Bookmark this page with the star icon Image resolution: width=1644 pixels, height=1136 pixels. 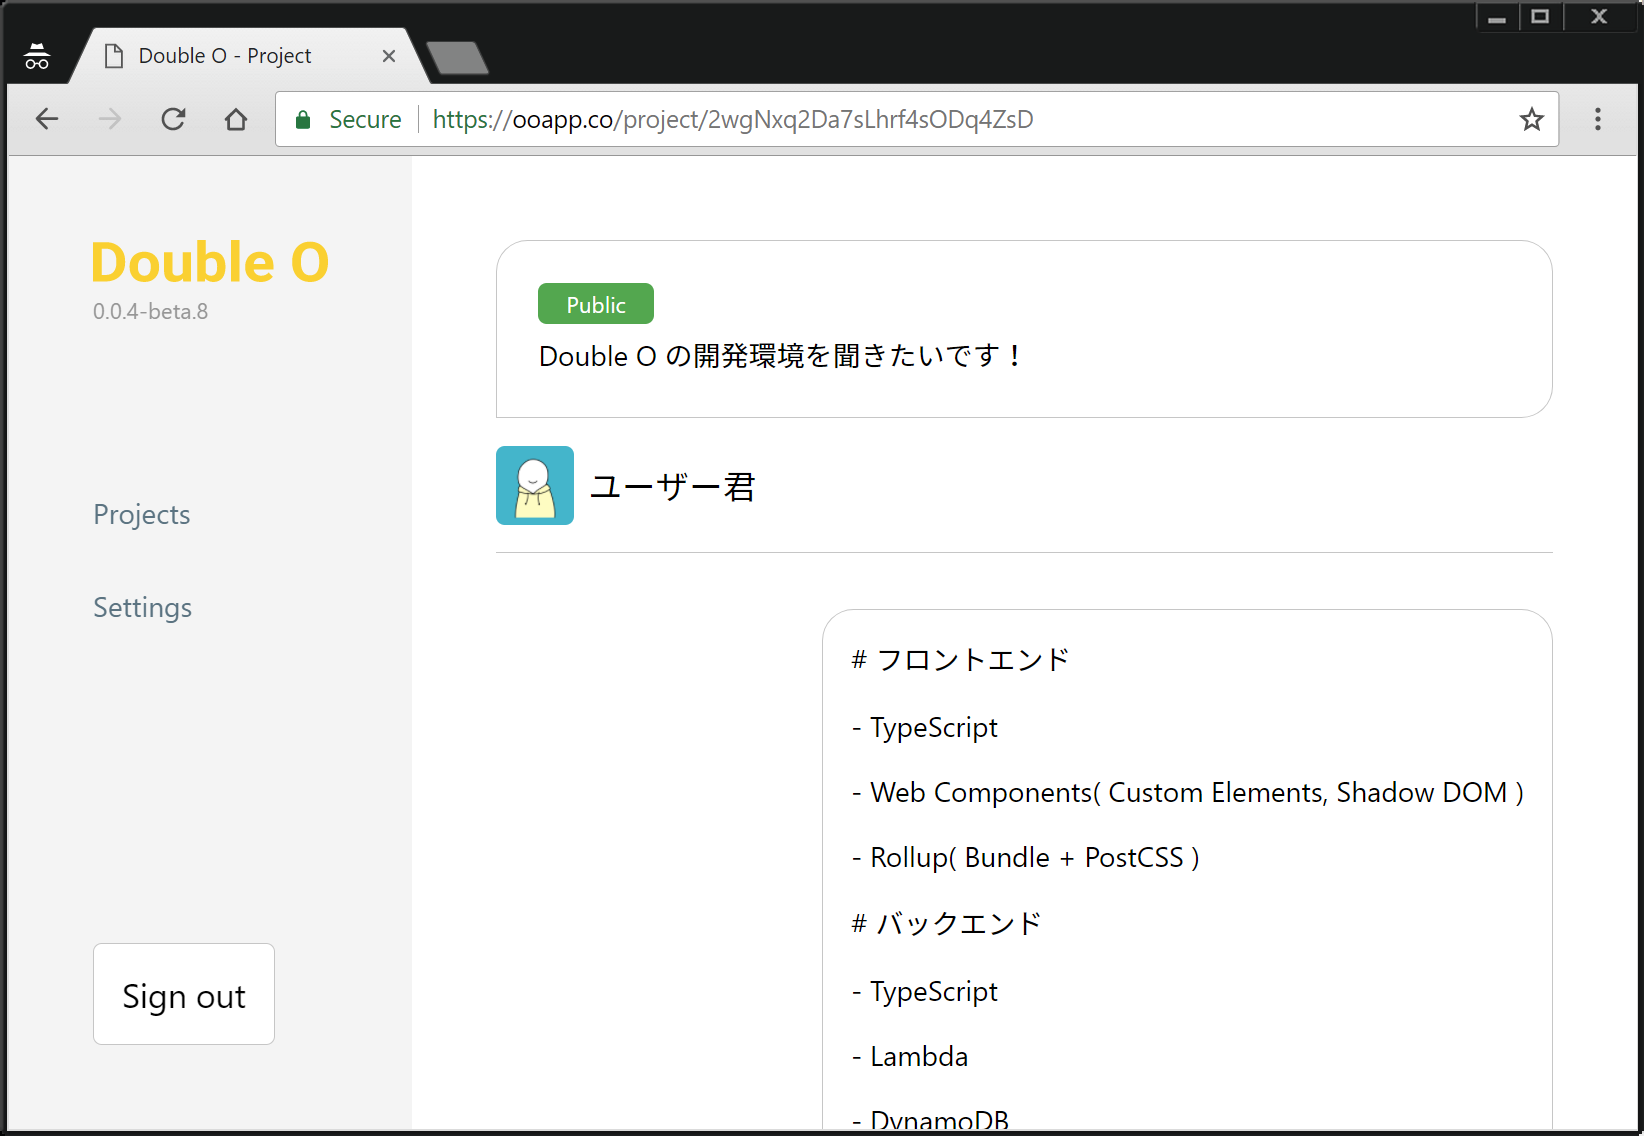point(1531,119)
